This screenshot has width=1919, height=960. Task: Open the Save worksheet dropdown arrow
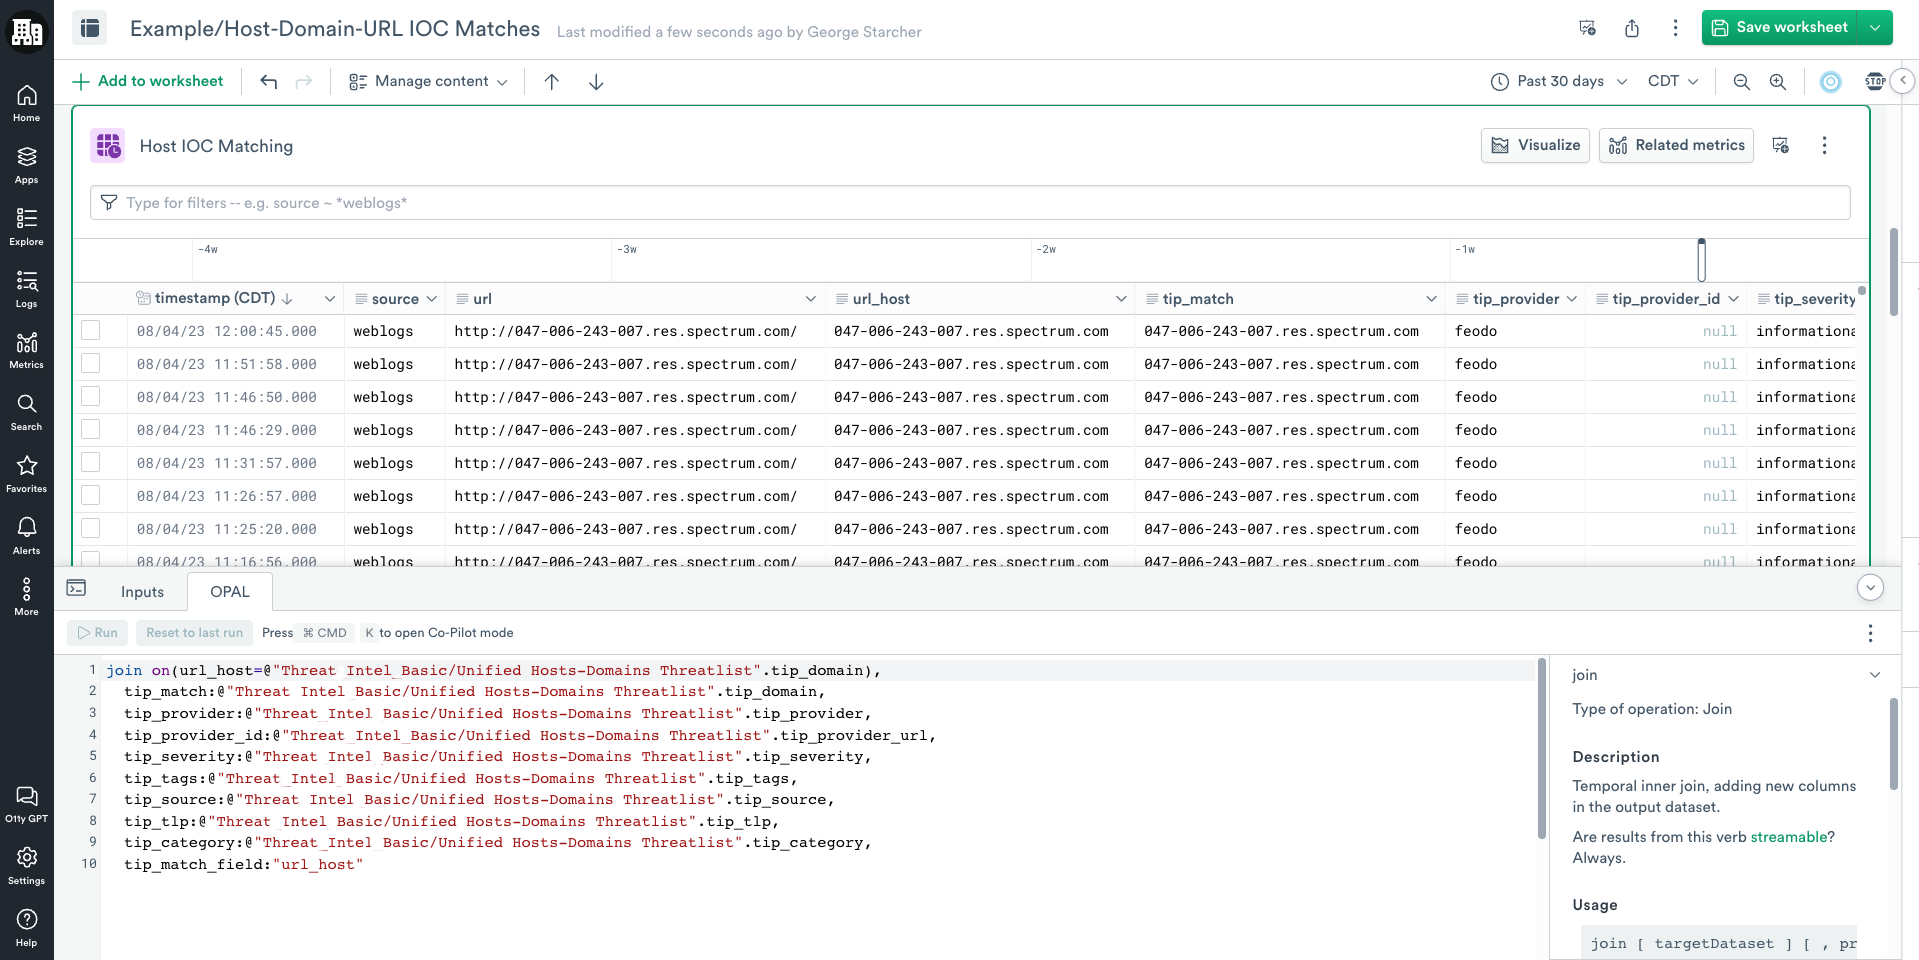coord(1875,28)
